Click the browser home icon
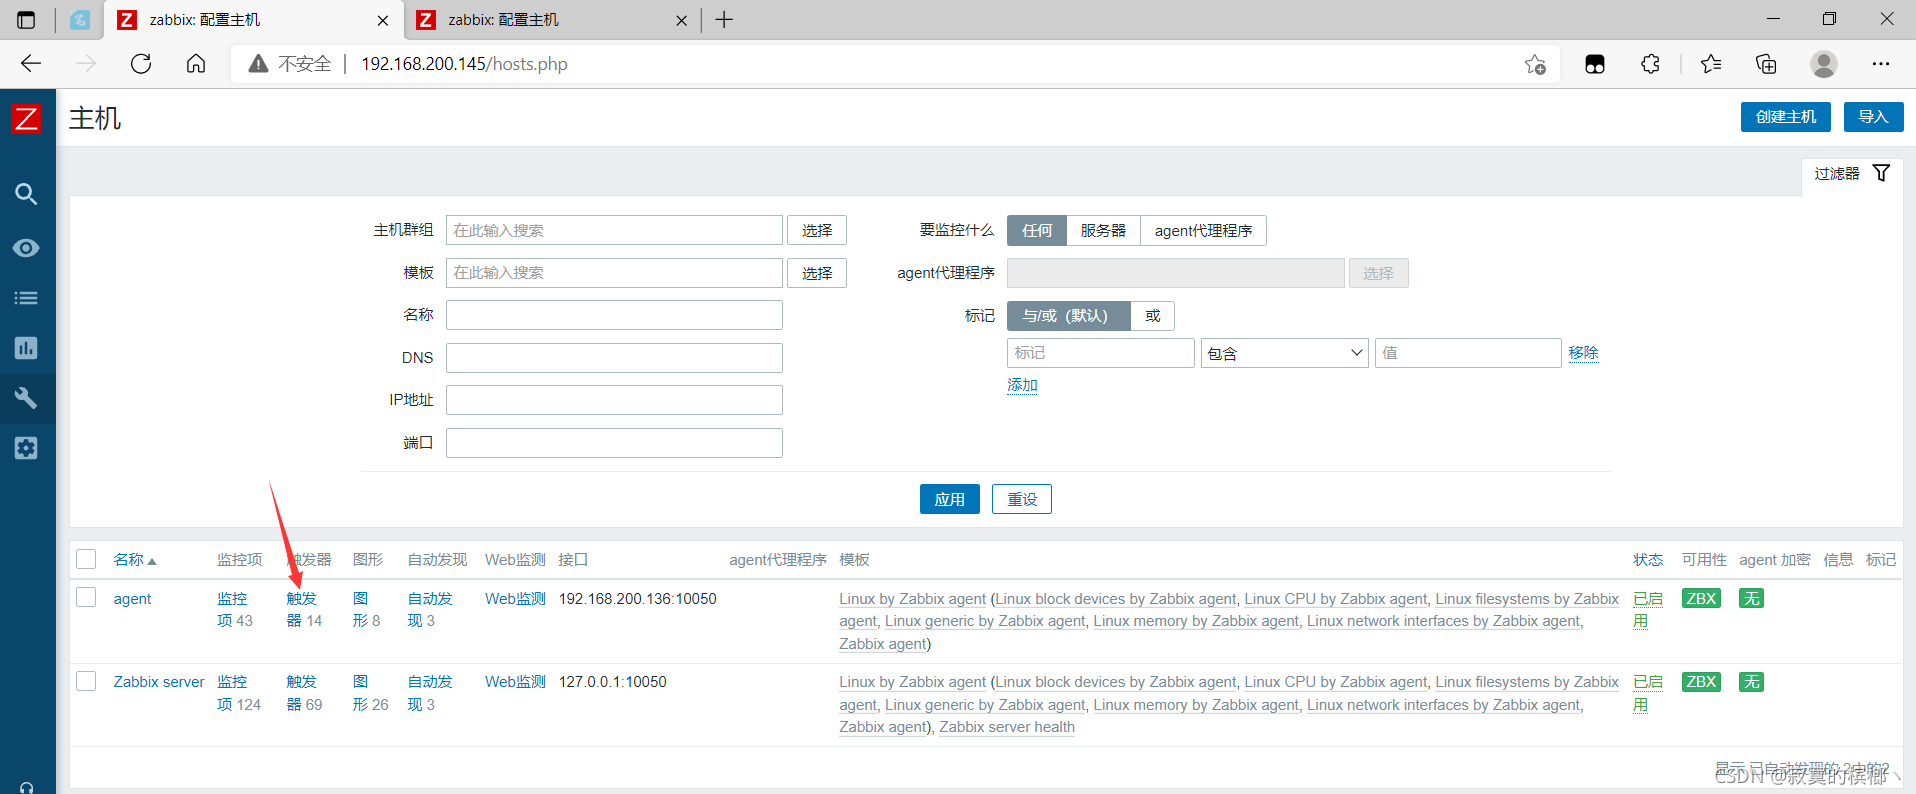 click(x=196, y=64)
